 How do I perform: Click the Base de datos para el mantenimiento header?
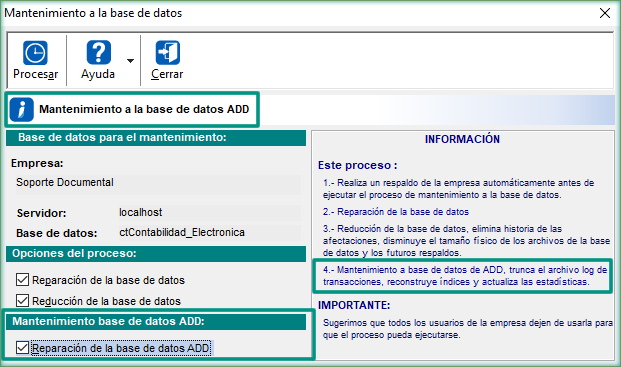coord(156,138)
